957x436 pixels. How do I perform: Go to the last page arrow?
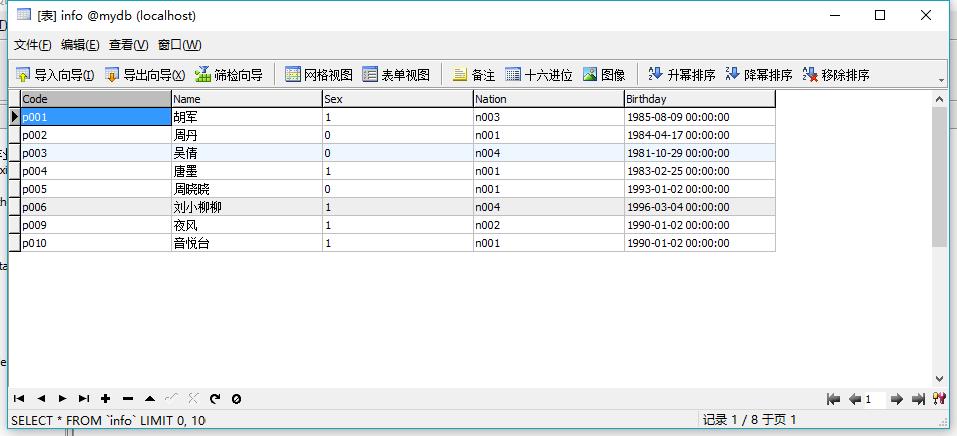coord(918,399)
